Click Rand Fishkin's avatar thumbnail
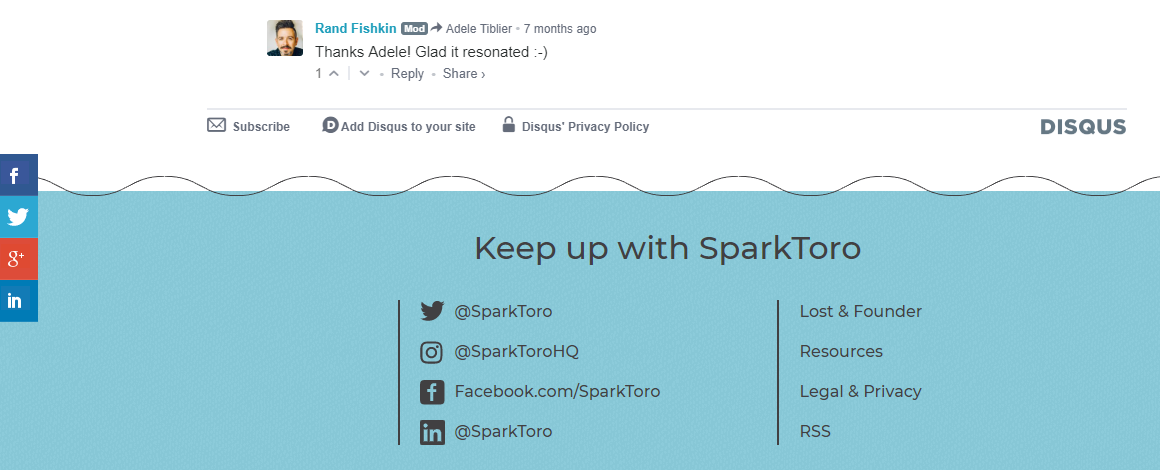The image size is (1160, 470). 285,38
